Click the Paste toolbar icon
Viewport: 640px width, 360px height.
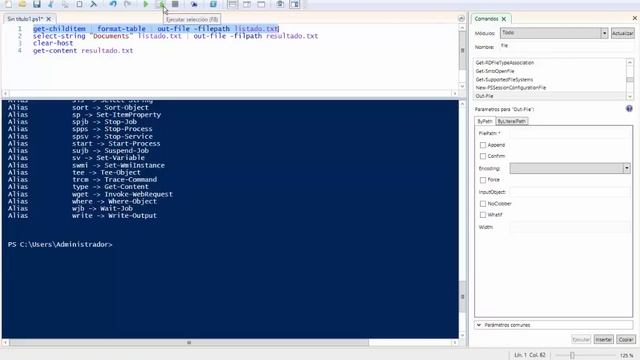pyautogui.click(x=80, y=4)
